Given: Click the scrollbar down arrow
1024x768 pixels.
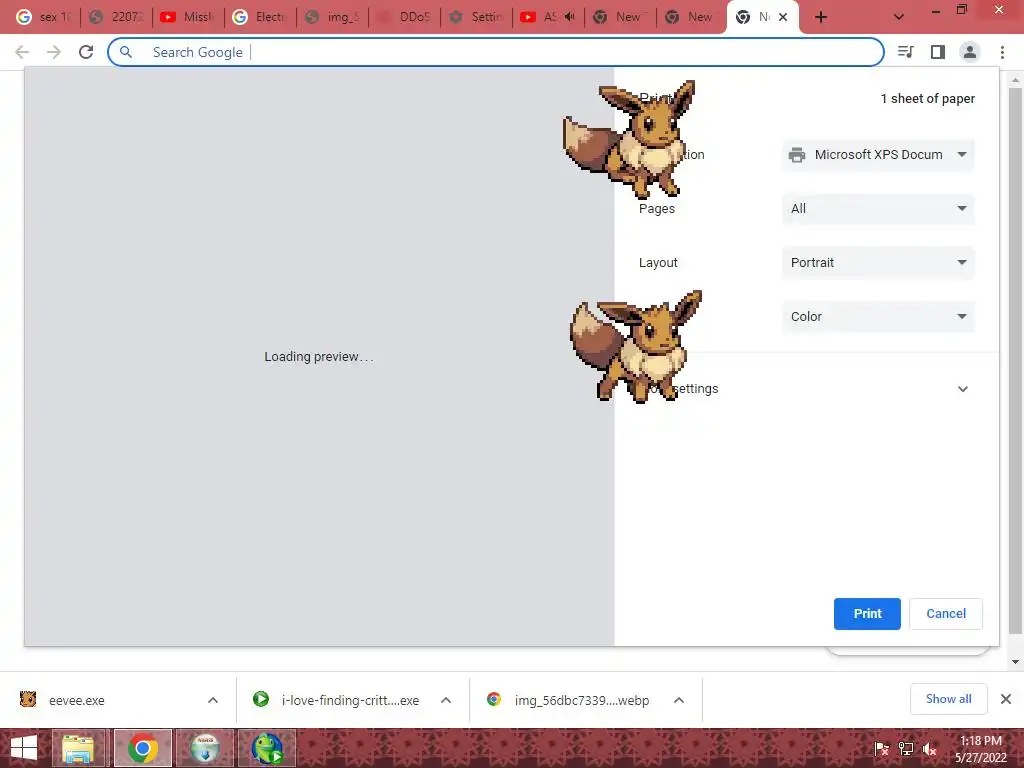Looking at the screenshot, I should tap(1015, 662).
